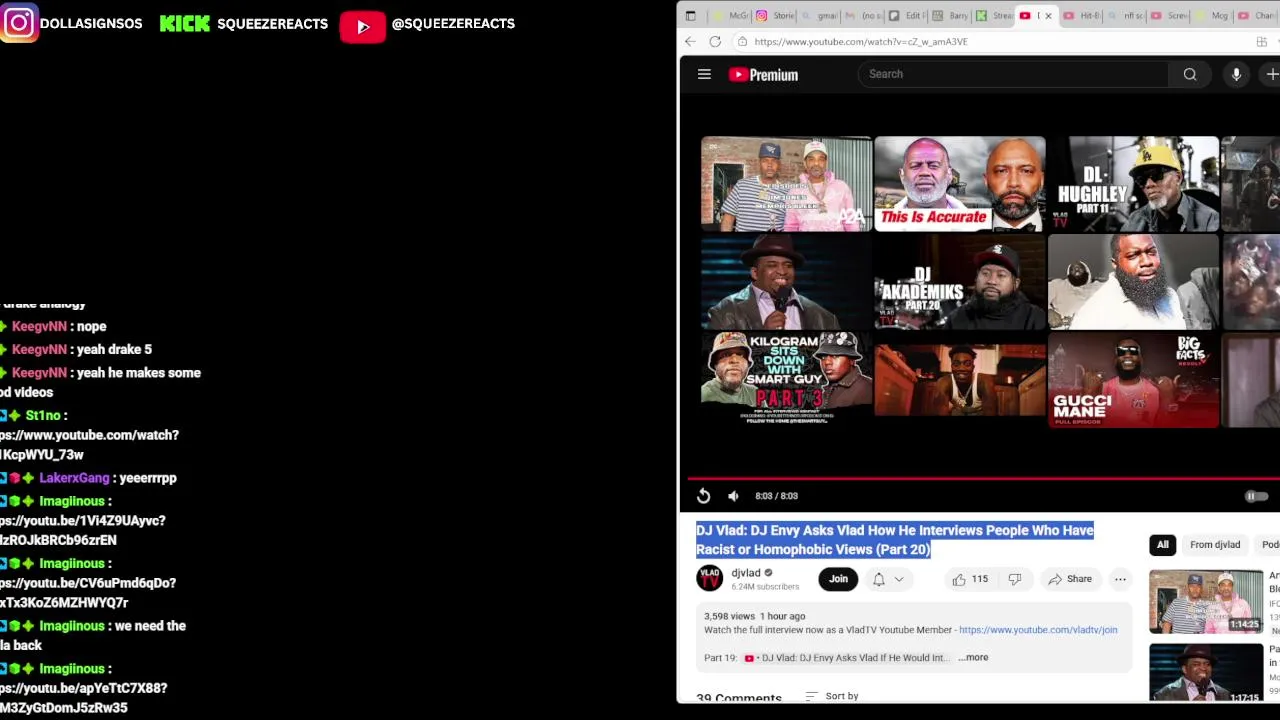Dislike the video

[x=1014, y=579]
